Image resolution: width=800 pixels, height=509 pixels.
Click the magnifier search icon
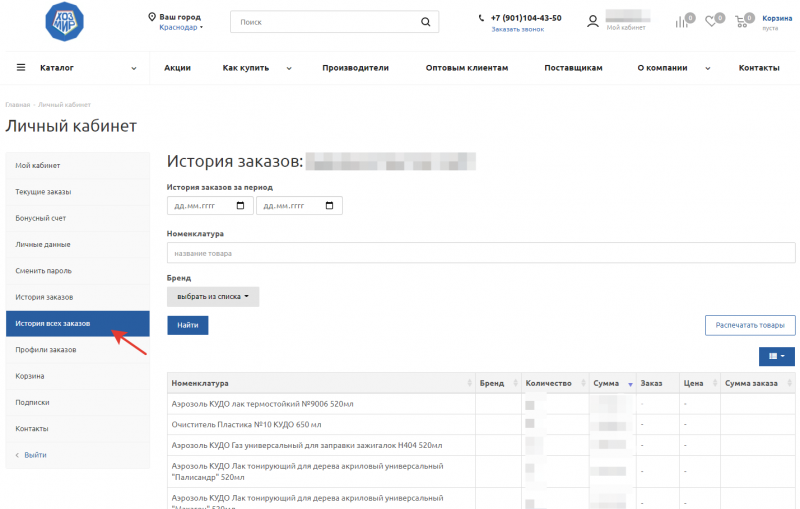click(426, 22)
